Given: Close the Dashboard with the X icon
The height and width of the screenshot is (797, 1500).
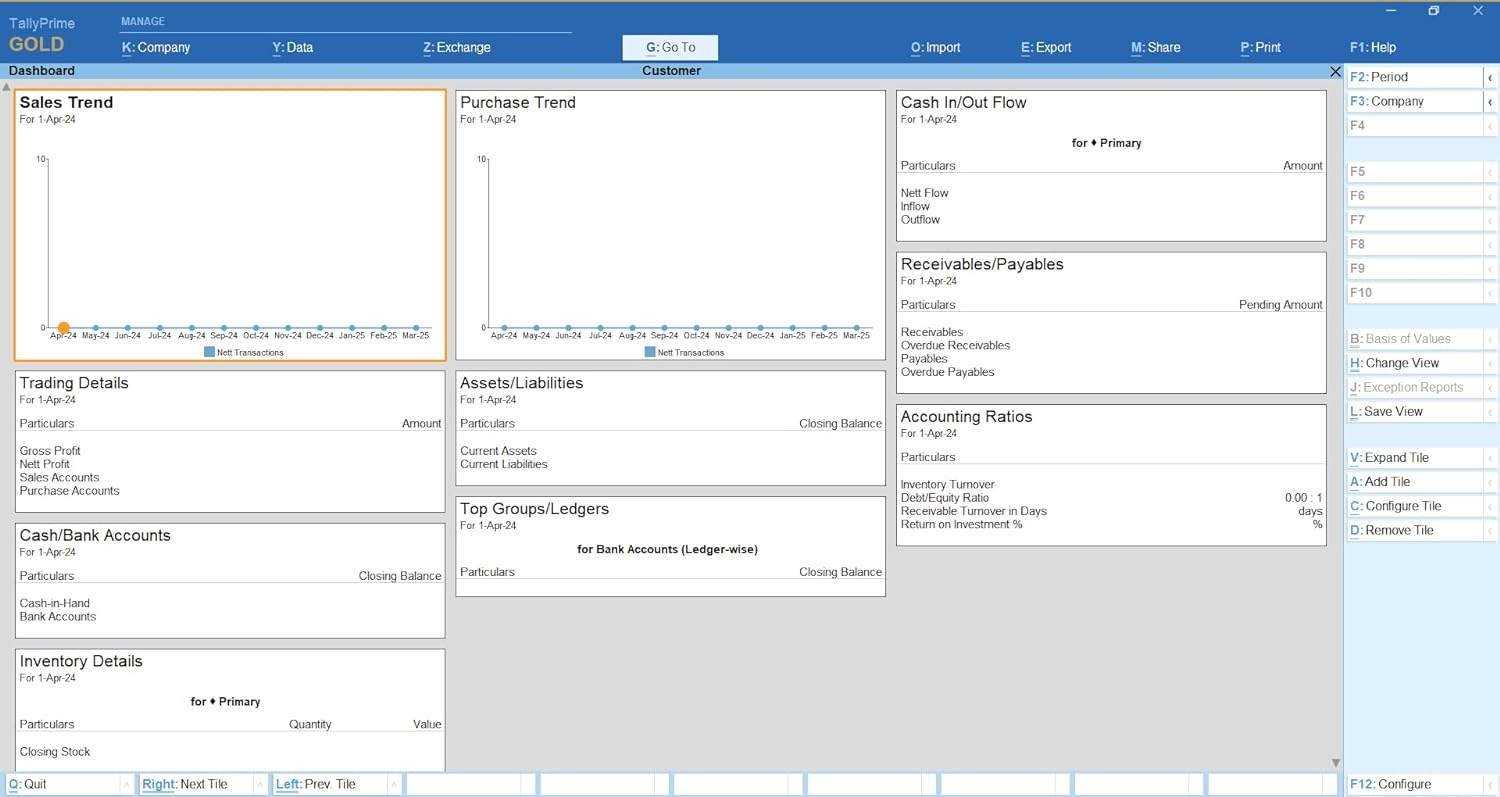Looking at the screenshot, I should [1335, 71].
